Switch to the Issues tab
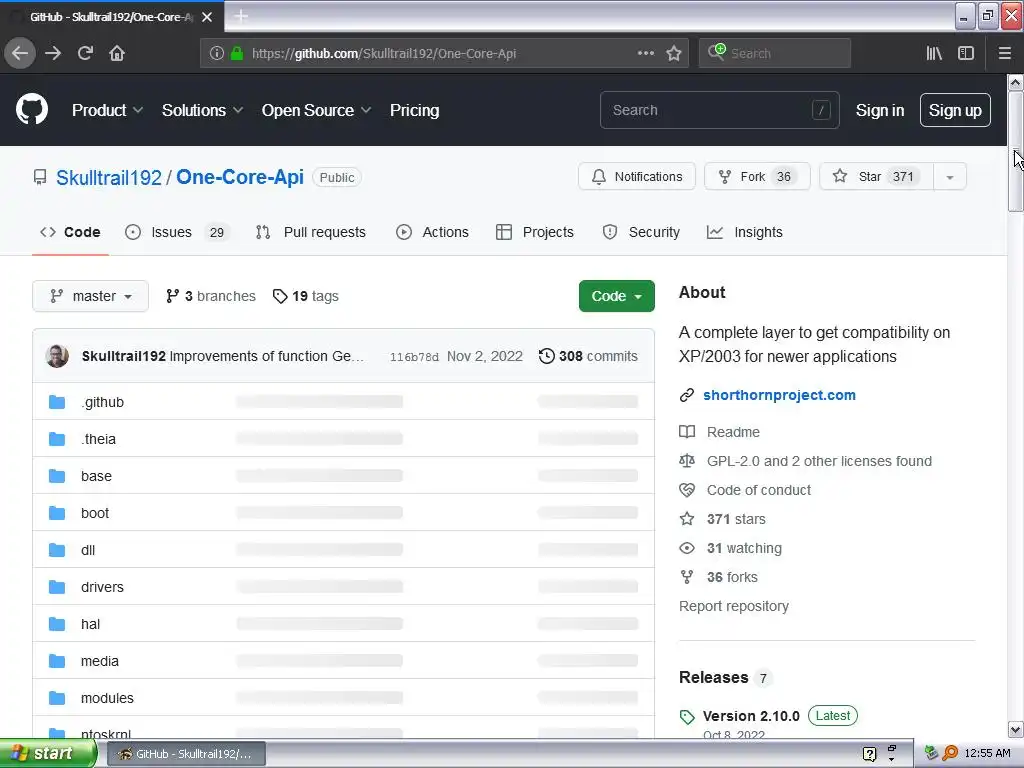The width and height of the screenshot is (1024, 768). click(178, 232)
